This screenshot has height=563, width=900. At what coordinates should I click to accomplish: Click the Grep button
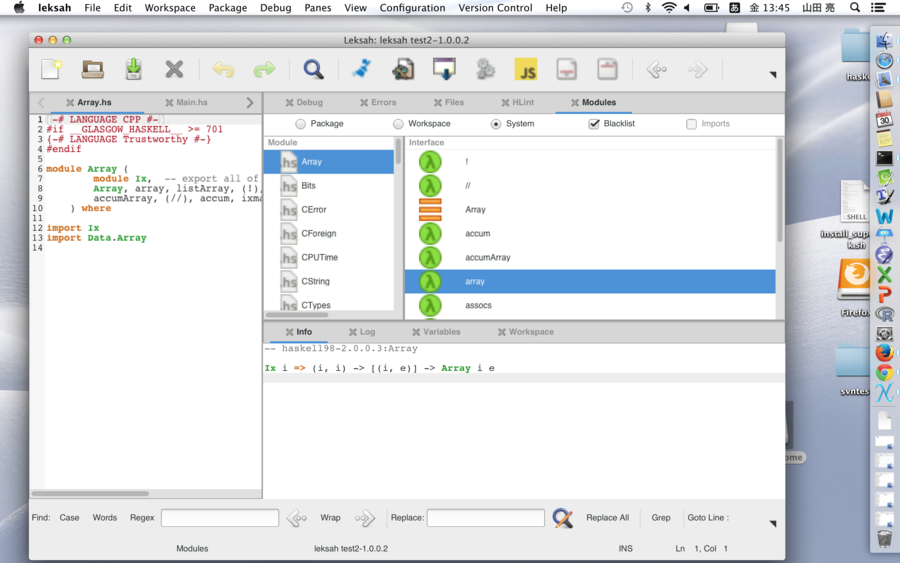pyautogui.click(x=661, y=518)
